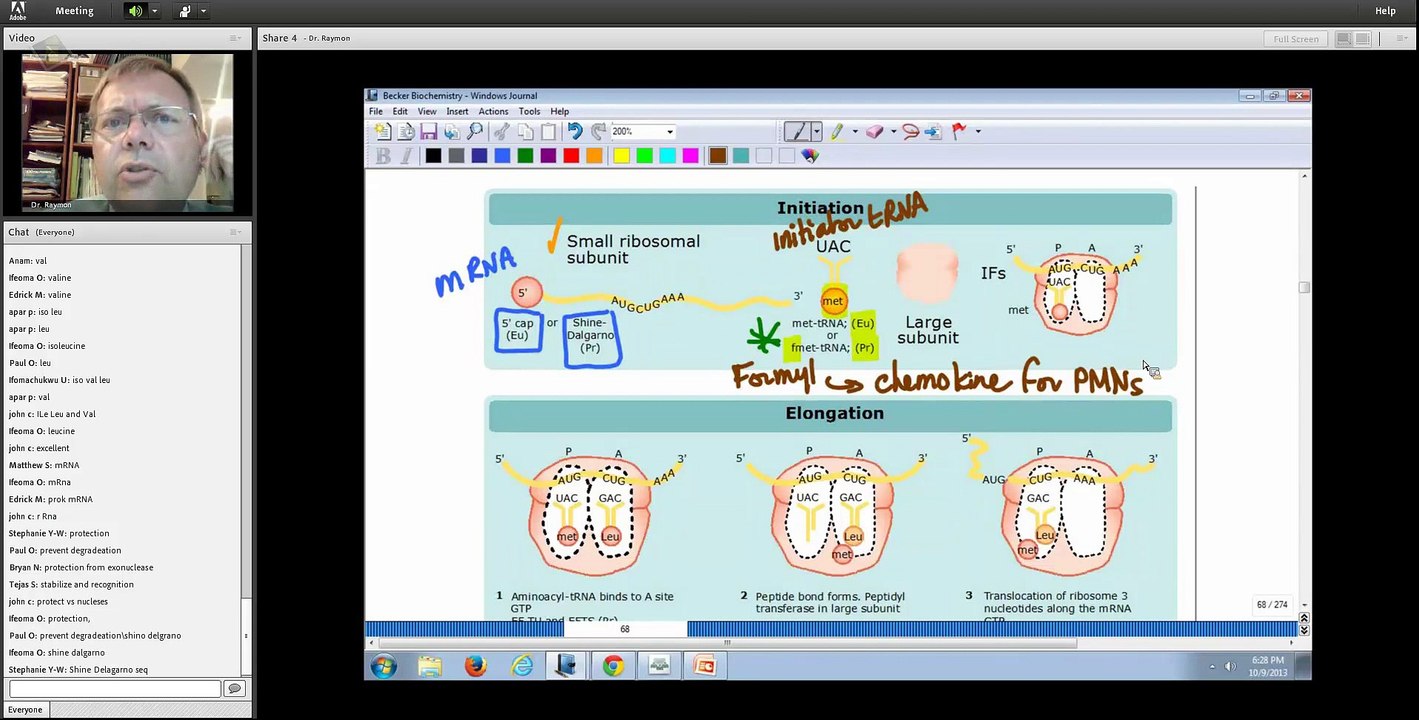Click the chat message input field
This screenshot has width=1419, height=720.
[x=115, y=688]
